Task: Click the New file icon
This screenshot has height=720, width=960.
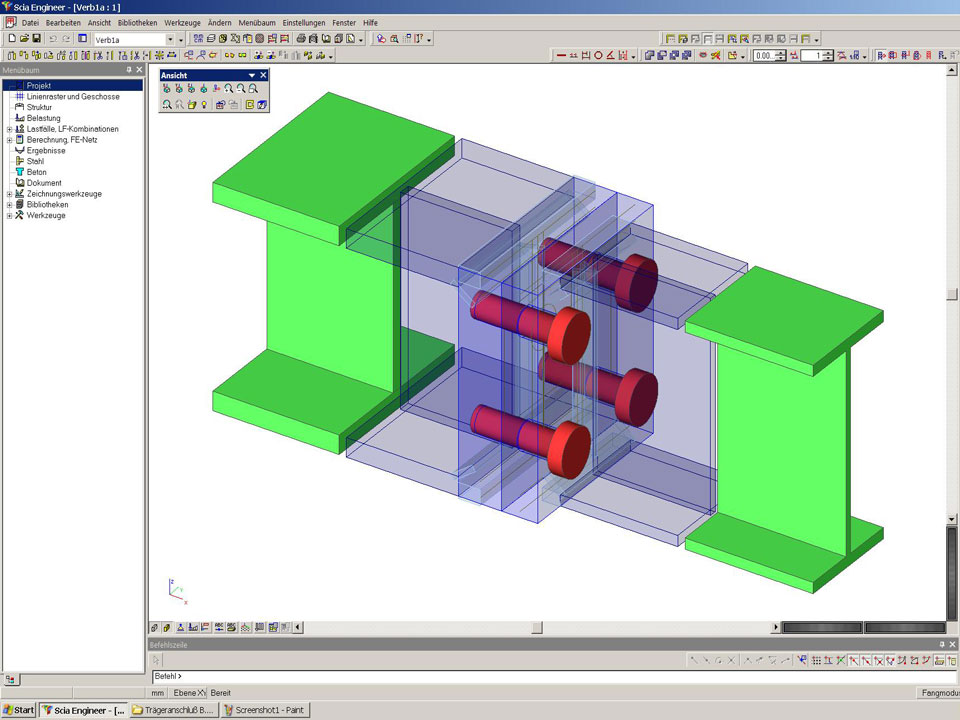Action: 10,39
